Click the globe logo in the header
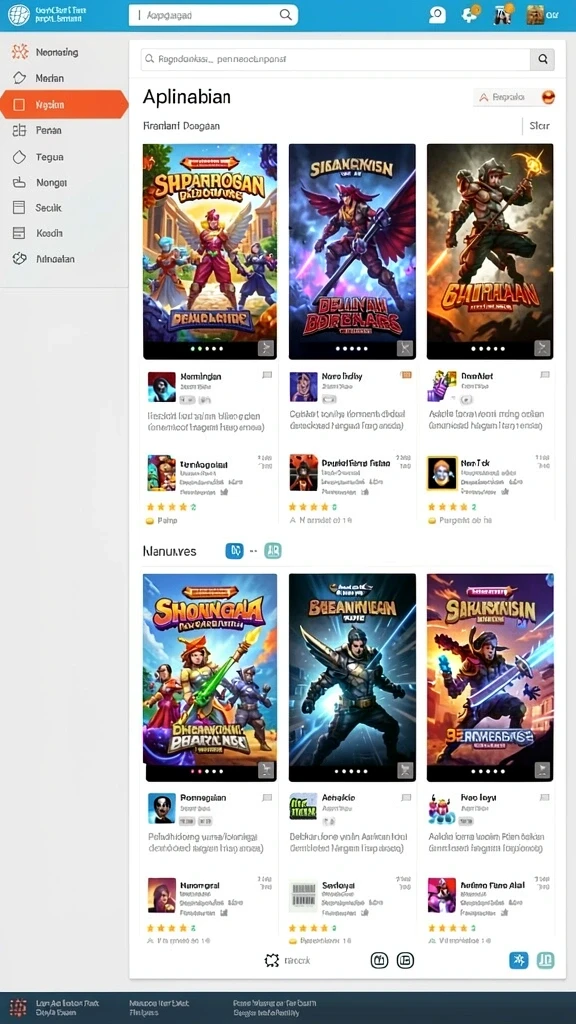The width and height of the screenshot is (576, 1024). [18, 14]
